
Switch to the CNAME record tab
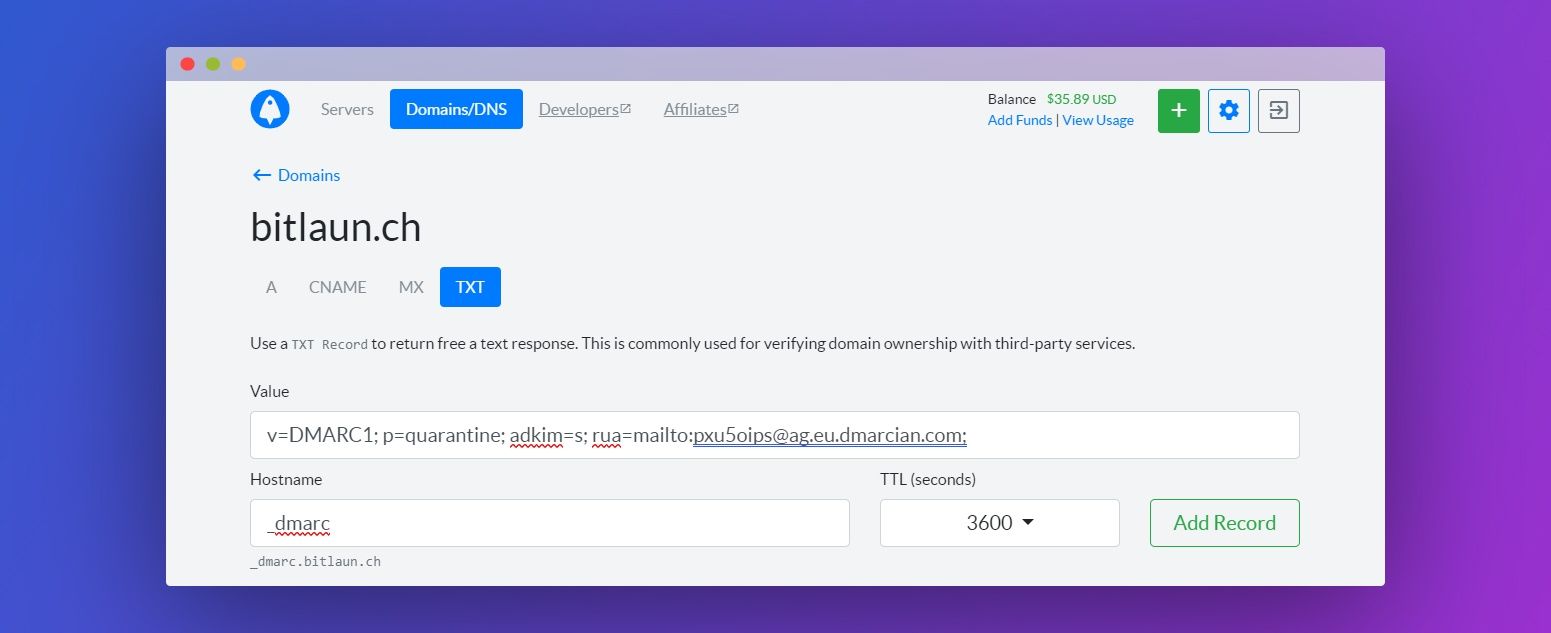pos(338,287)
